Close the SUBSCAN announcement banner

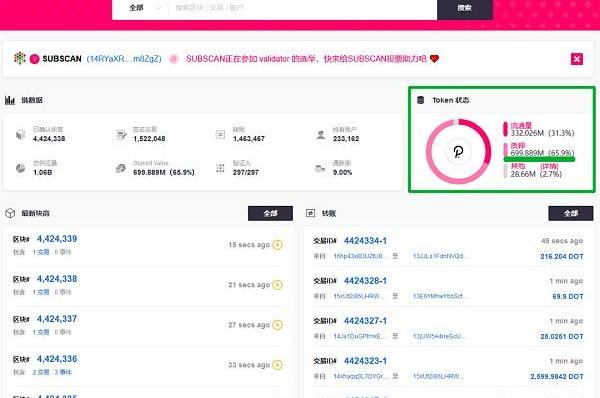(577, 59)
